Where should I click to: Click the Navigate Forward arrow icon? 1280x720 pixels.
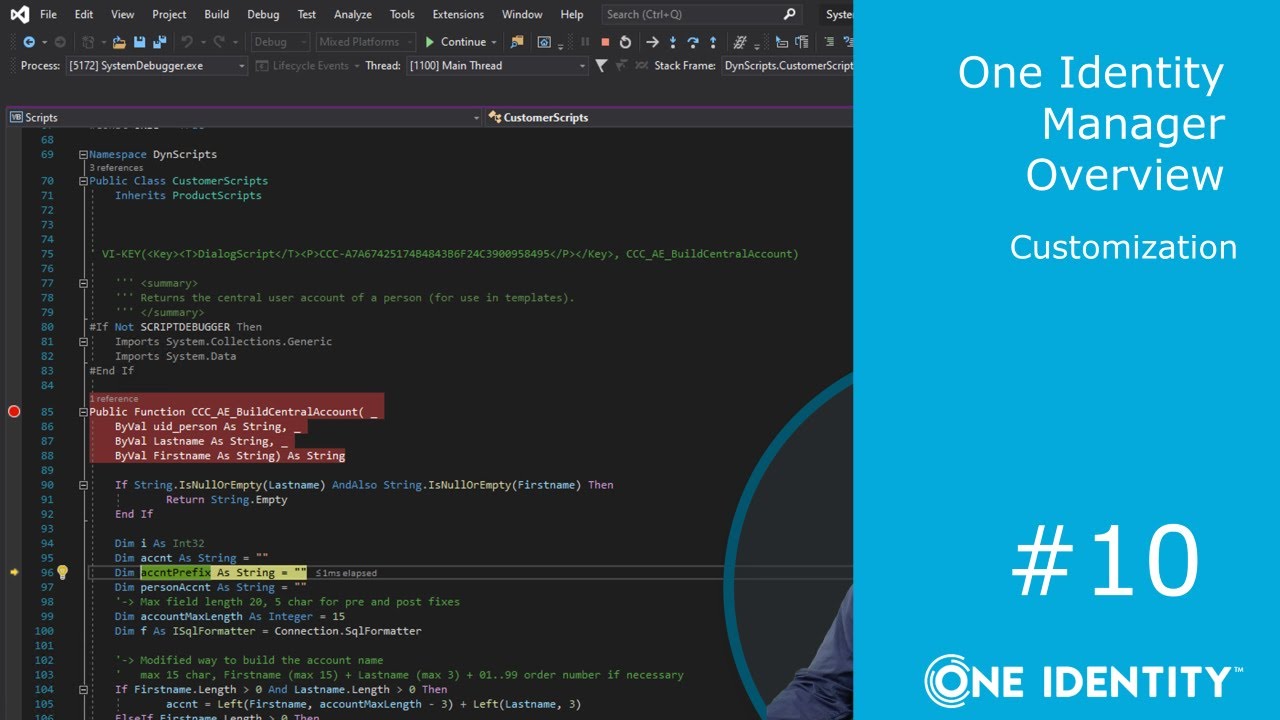pos(59,42)
